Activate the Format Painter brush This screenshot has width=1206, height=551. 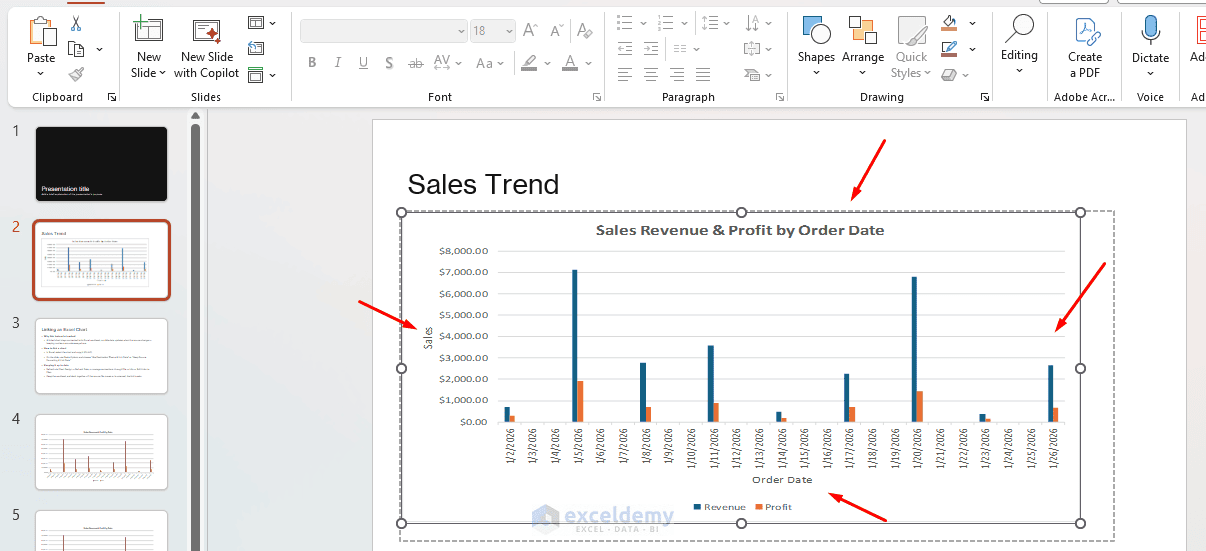pos(77,74)
